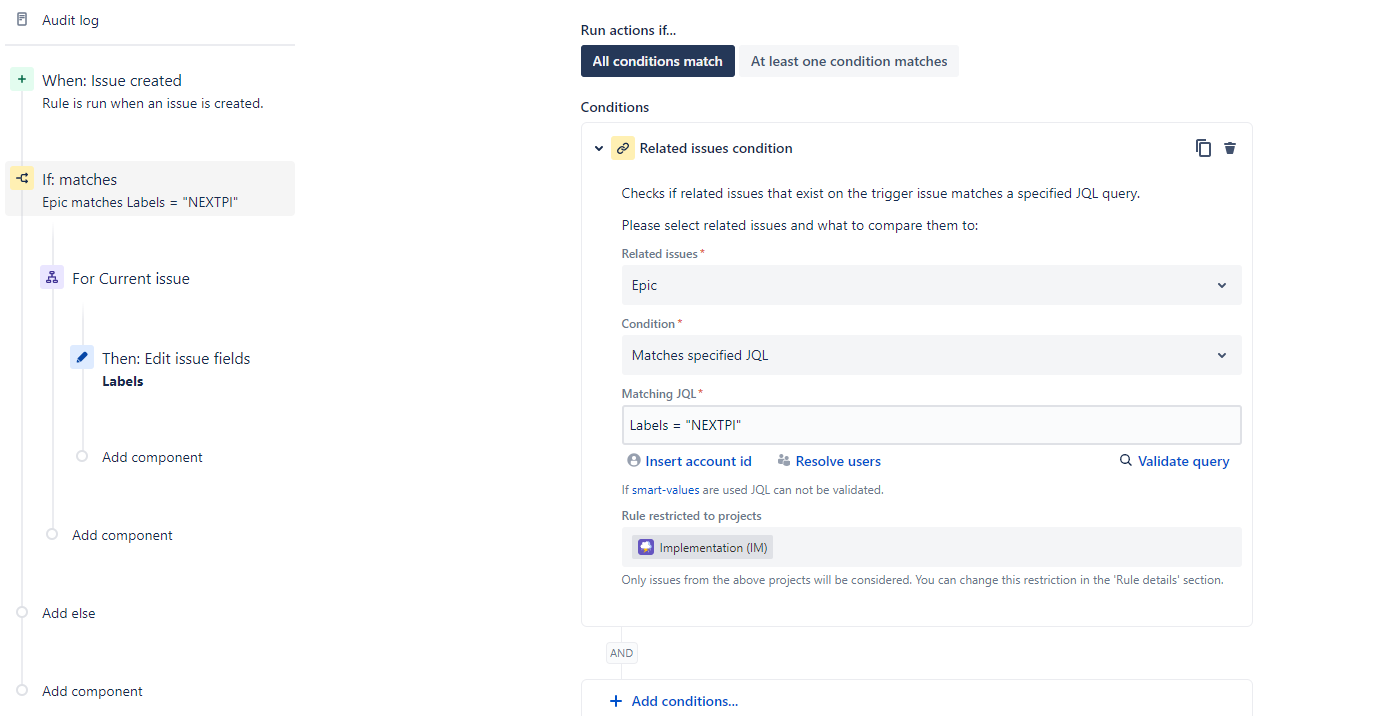This screenshot has width=1376, height=716.
Task: Select the For Current issue branch icon
Action: [51, 277]
